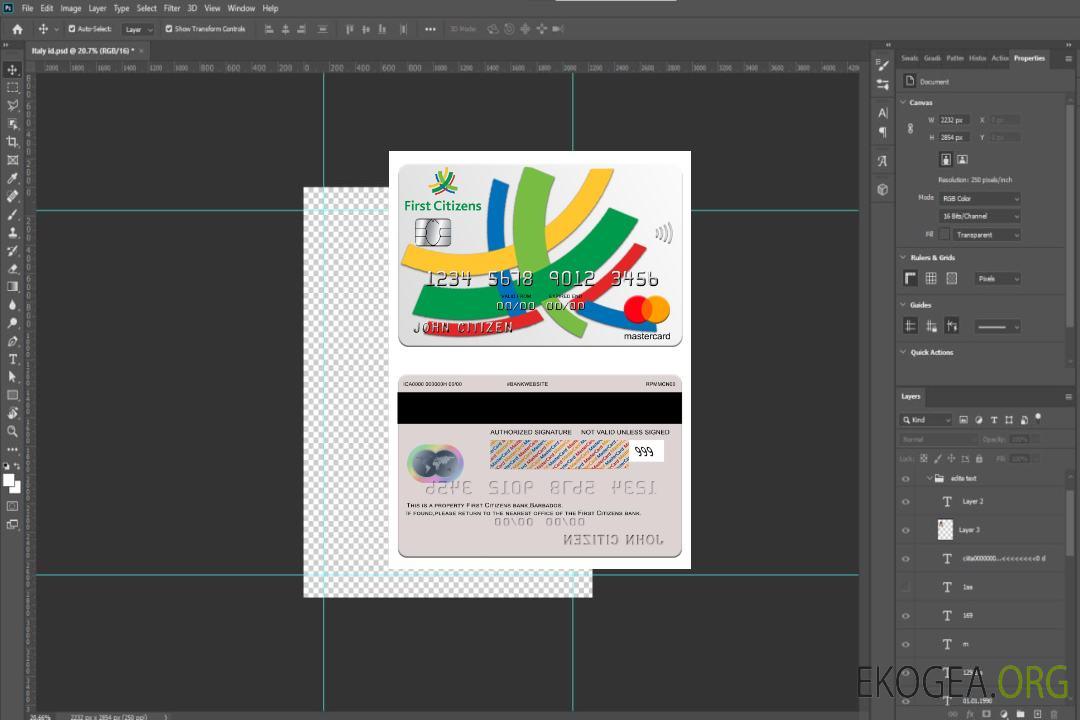Select the Horizontal Type tool
The image size is (1080, 720).
click(x=13, y=359)
